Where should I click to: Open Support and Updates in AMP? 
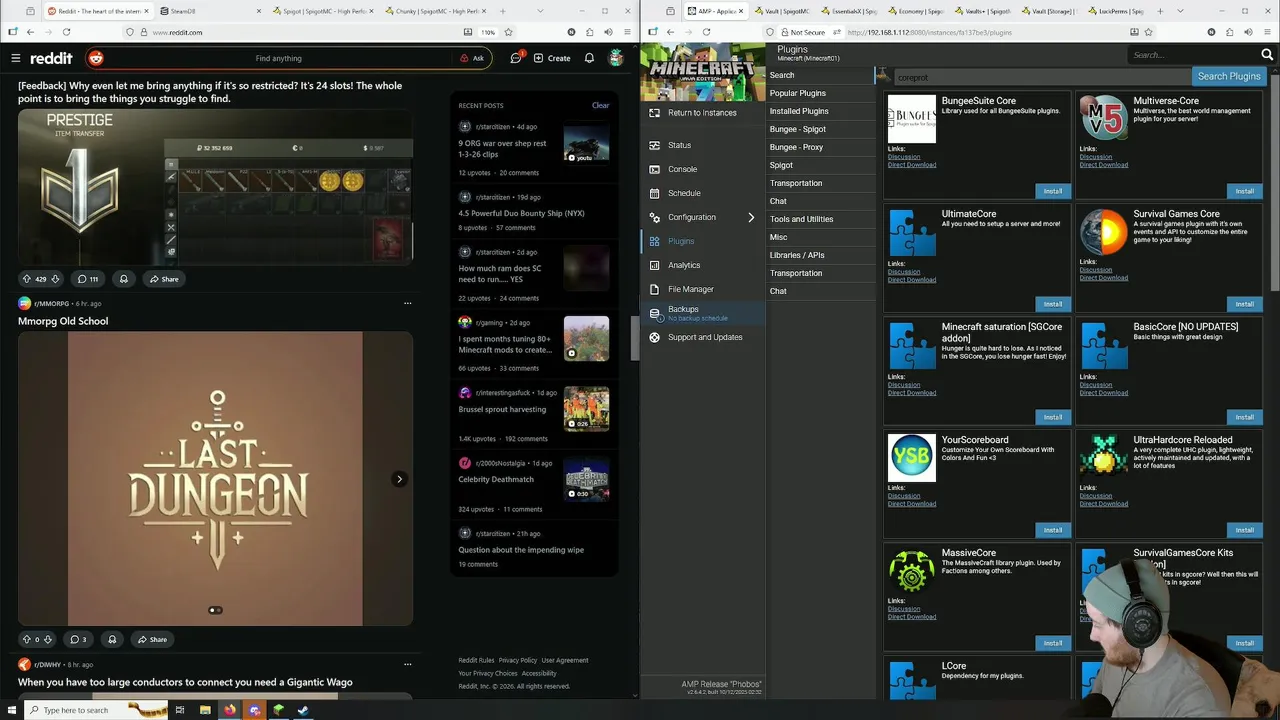(705, 337)
